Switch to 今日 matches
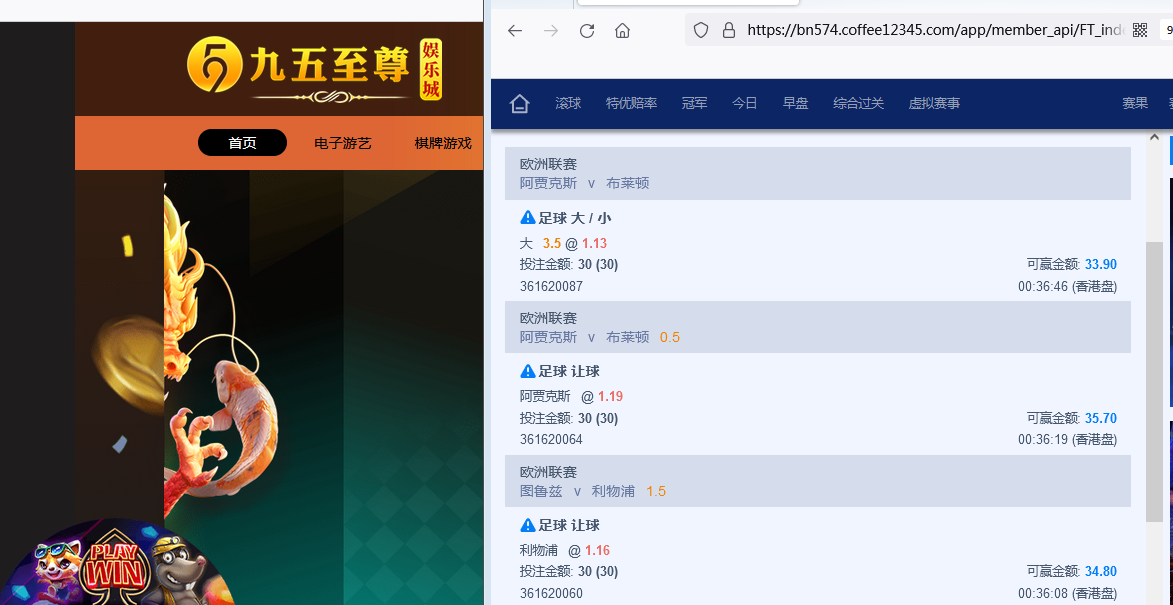The width and height of the screenshot is (1173, 605). click(x=745, y=104)
